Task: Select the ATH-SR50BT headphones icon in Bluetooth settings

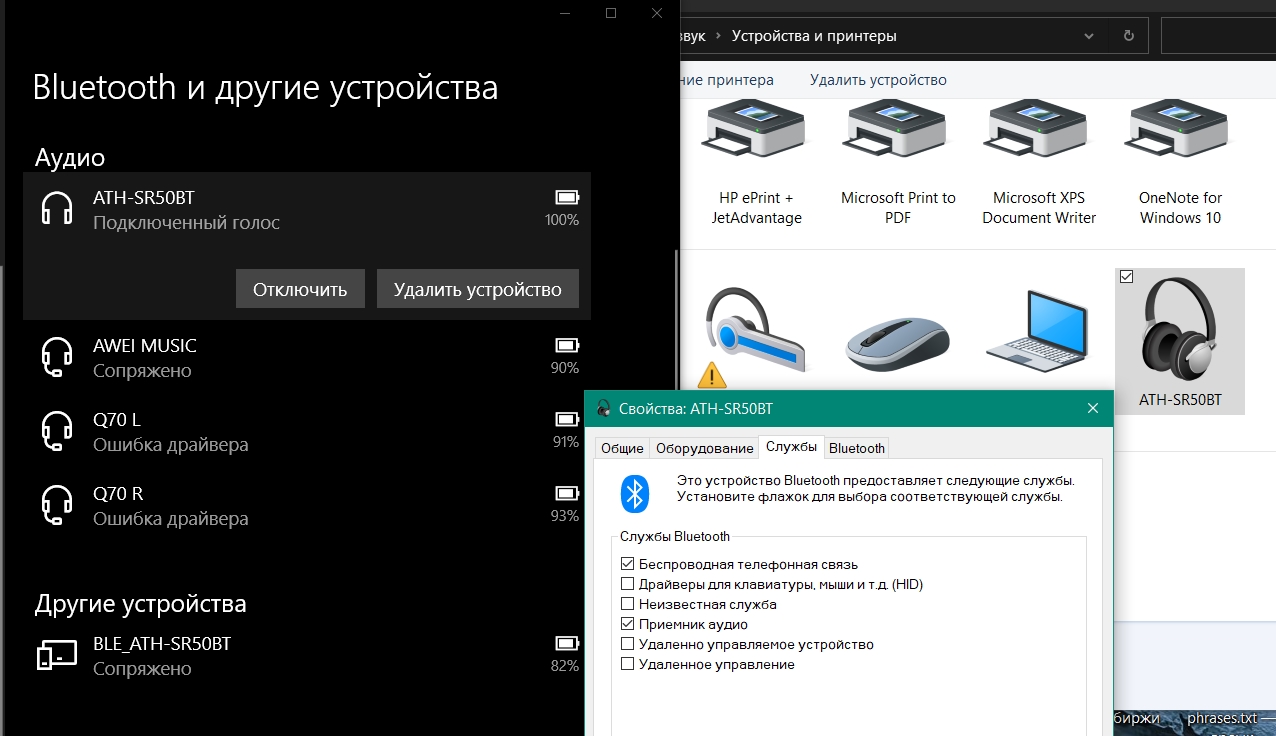Action: click(57, 209)
